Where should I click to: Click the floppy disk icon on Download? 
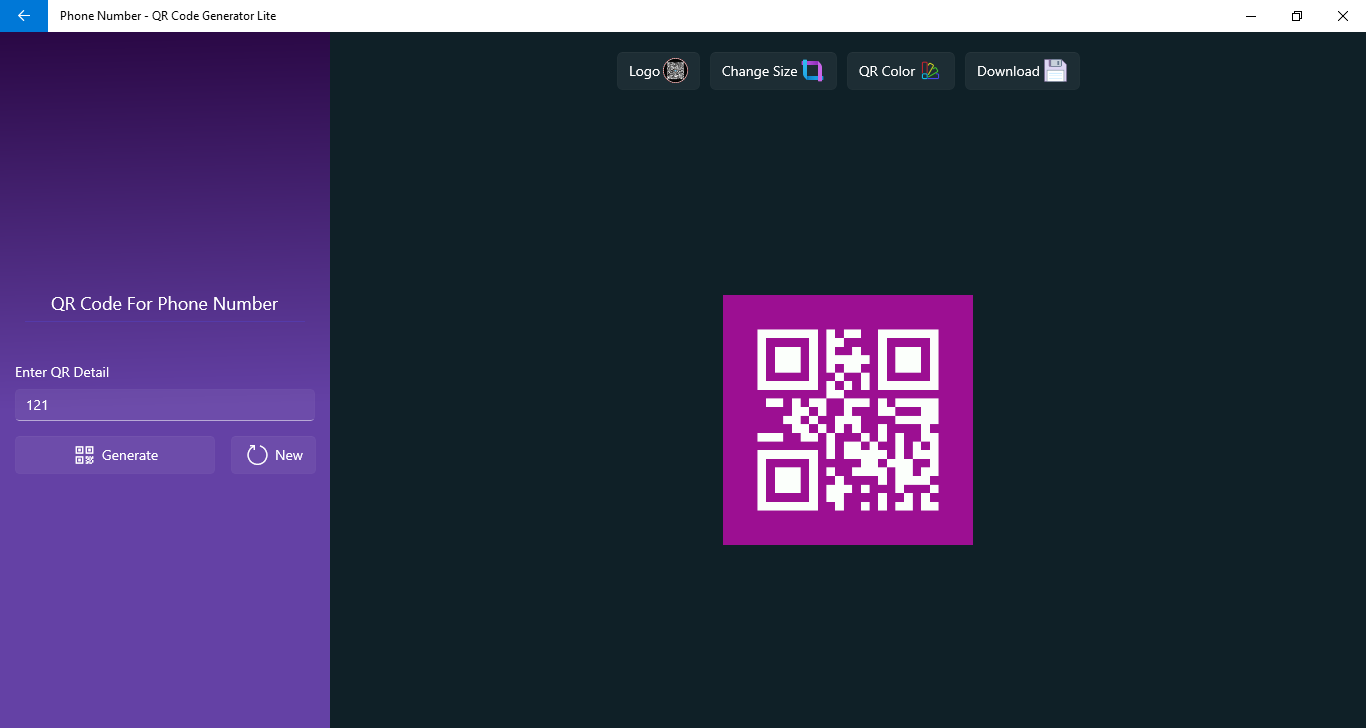1055,71
